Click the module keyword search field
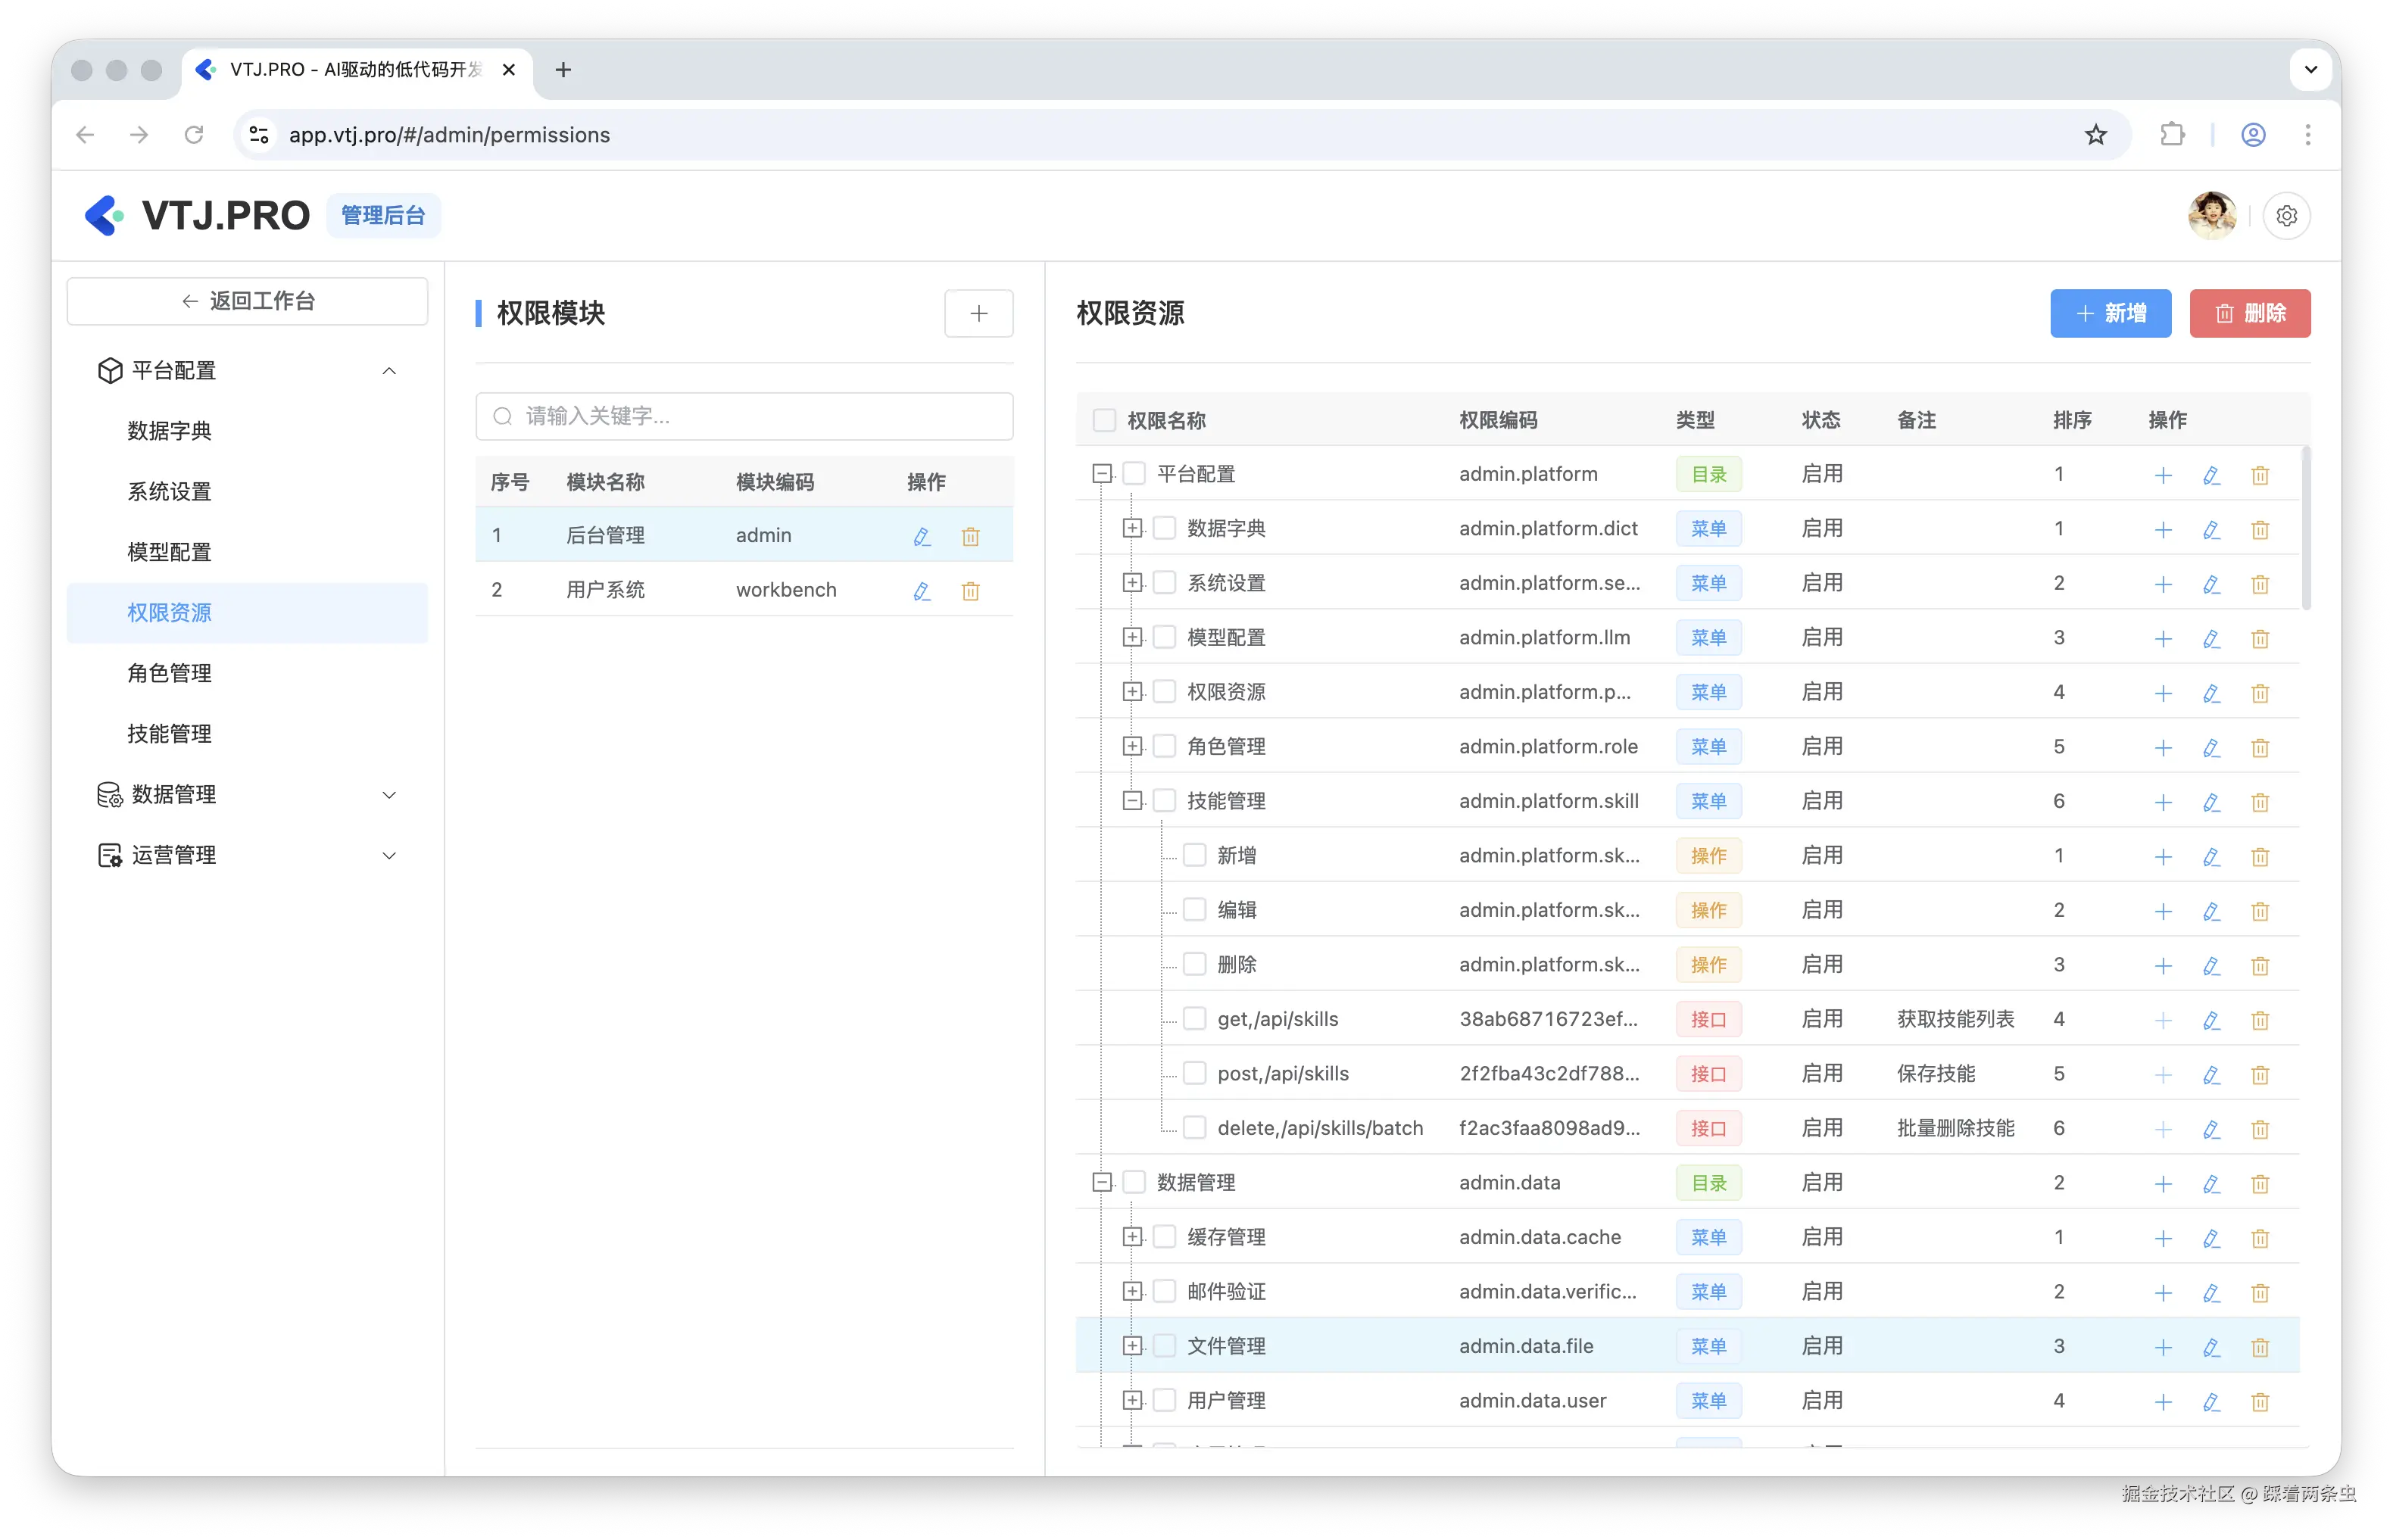2393x1540 pixels. pos(744,416)
